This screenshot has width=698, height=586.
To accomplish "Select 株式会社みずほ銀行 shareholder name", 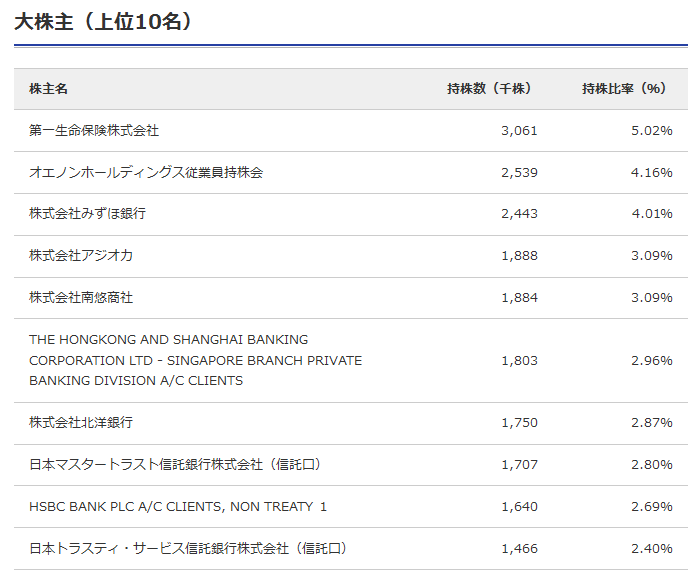I will 87,213.
